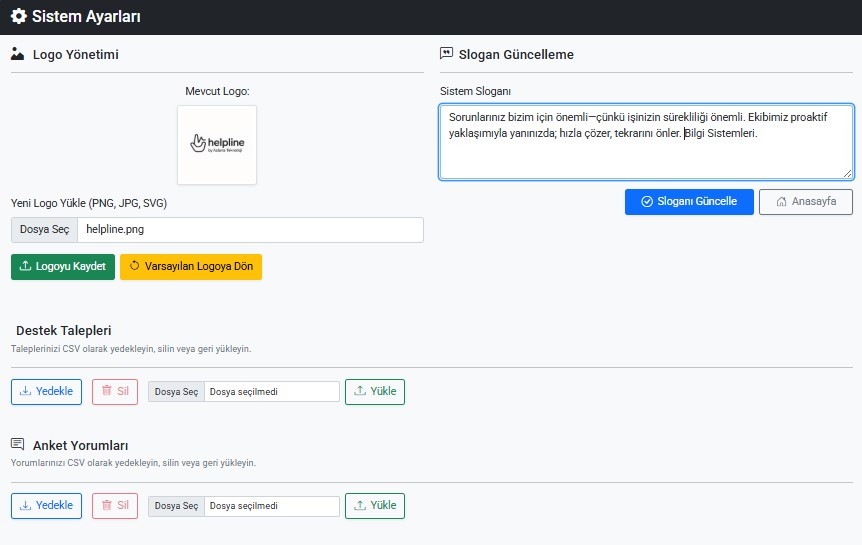
Task: Select a CSV file for Anket Yorumları
Action: coord(176,506)
